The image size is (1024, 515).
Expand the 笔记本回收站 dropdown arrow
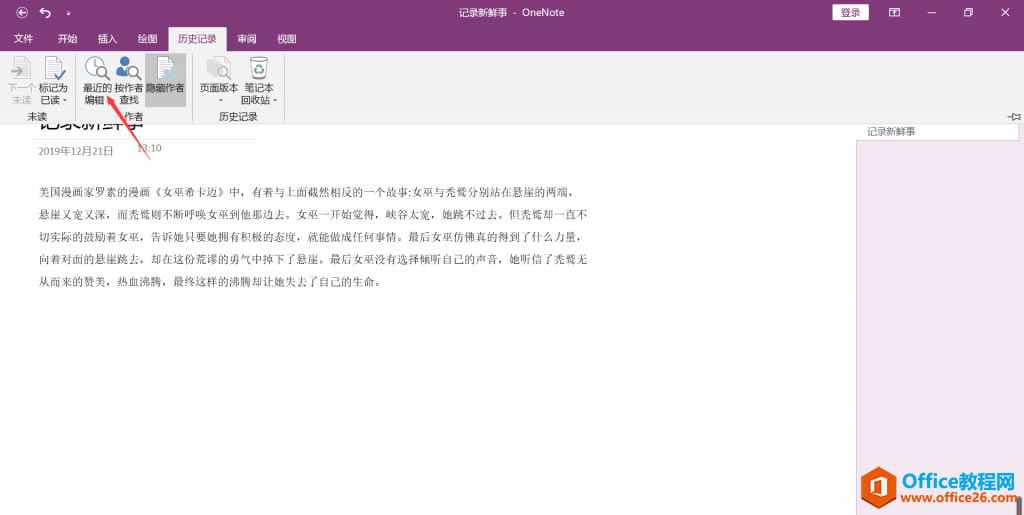tap(275, 100)
